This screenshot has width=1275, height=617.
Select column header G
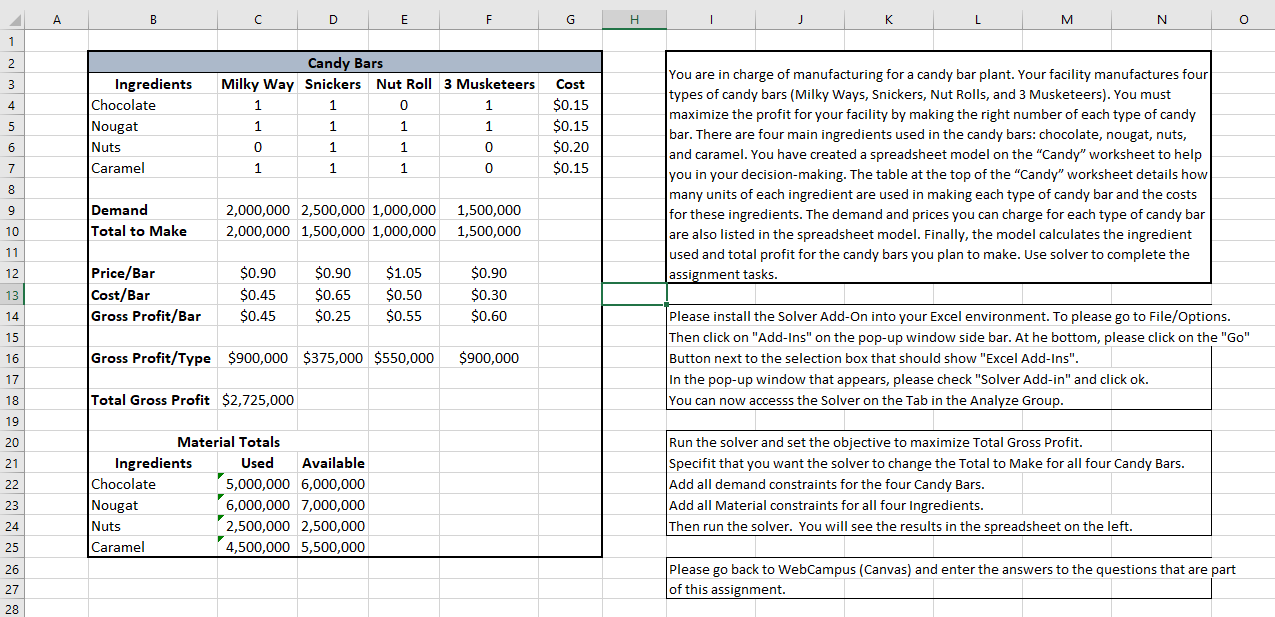(x=570, y=18)
